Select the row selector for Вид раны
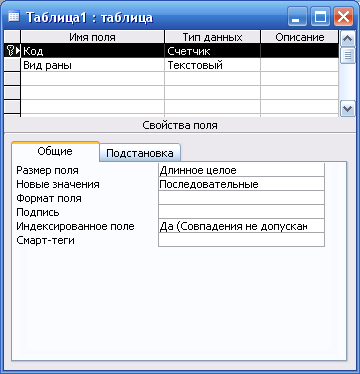Image resolution: width=360 pixels, height=374 pixels. tap(12, 65)
